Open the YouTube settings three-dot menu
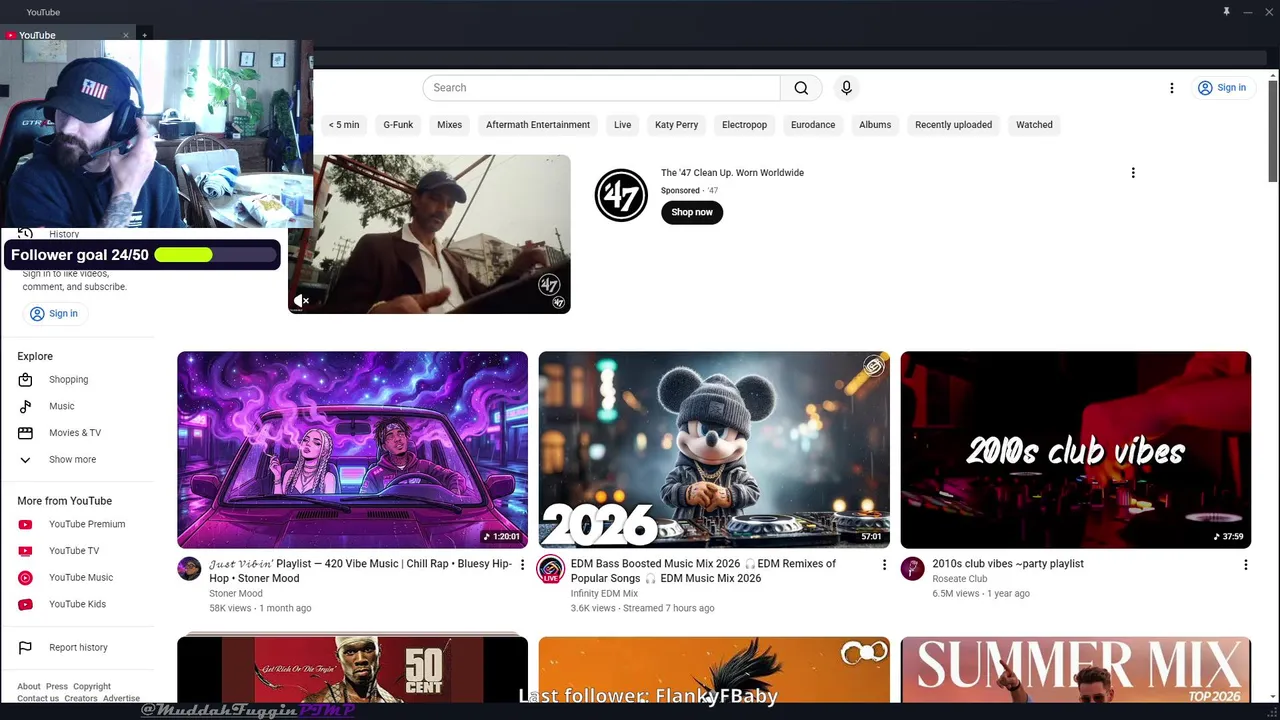This screenshot has width=1280, height=720. coord(1172,88)
